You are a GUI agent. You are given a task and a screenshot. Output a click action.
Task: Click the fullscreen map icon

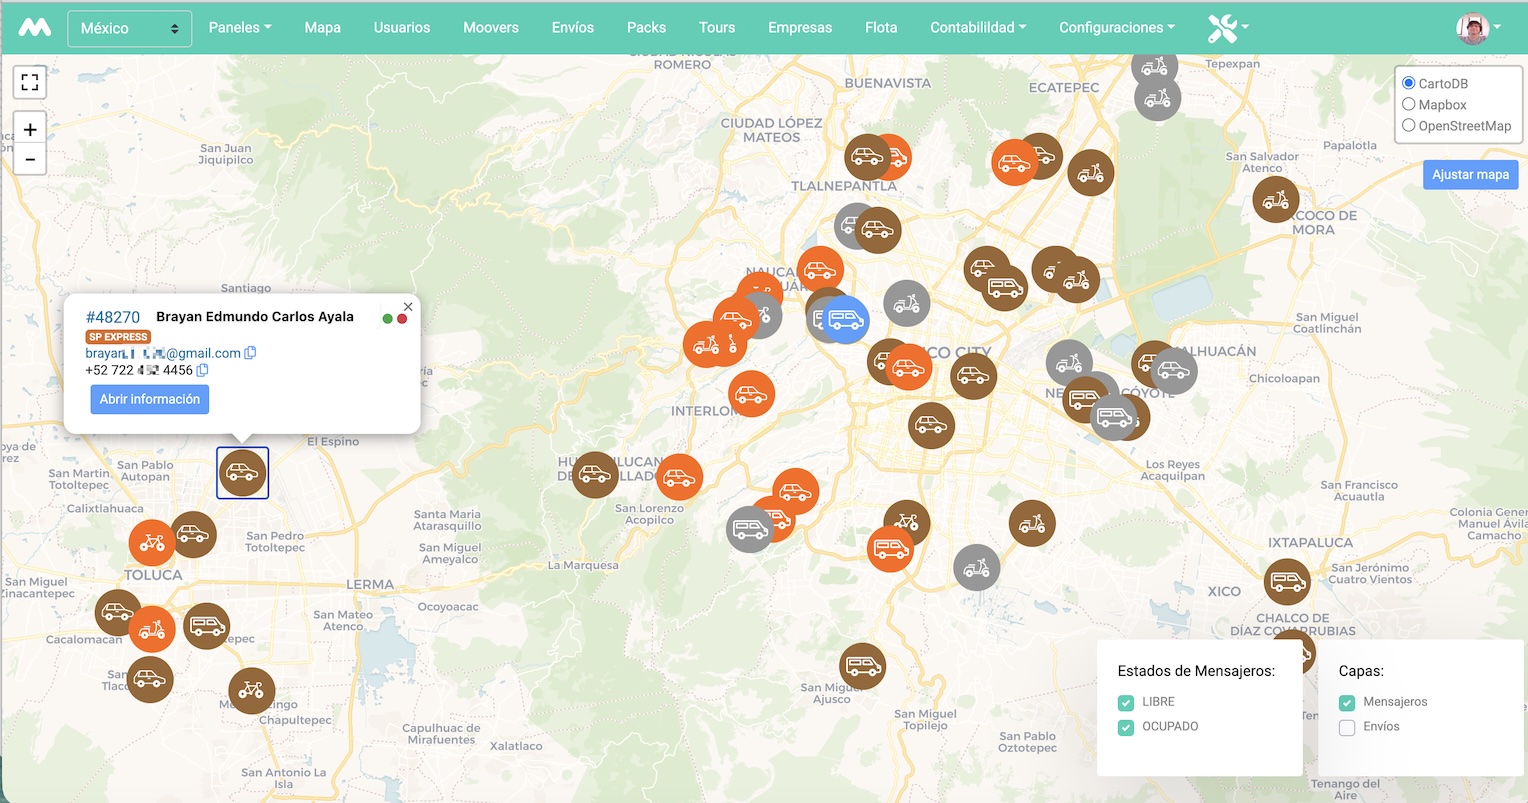[x=30, y=82]
